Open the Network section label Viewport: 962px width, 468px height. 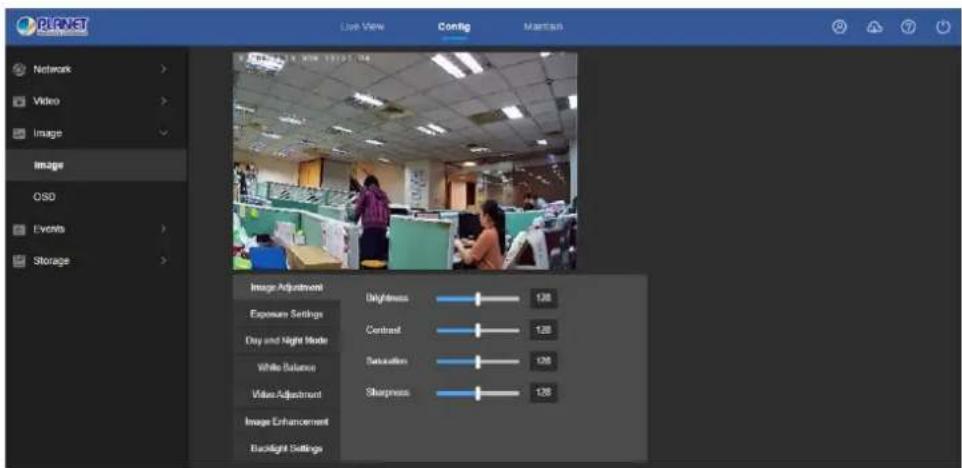pyautogui.click(x=52, y=69)
